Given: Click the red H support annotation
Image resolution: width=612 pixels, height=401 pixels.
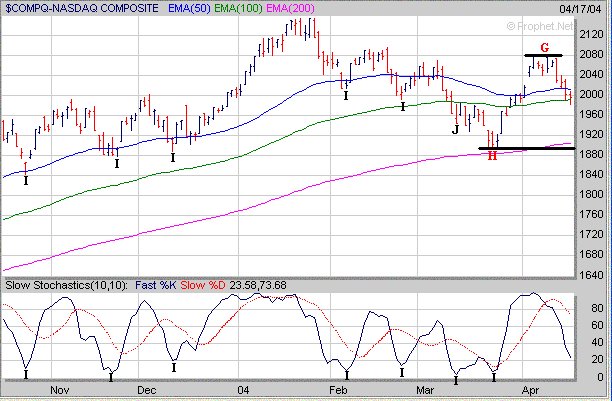Looking at the screenshot, I should [x=493, y=156].
